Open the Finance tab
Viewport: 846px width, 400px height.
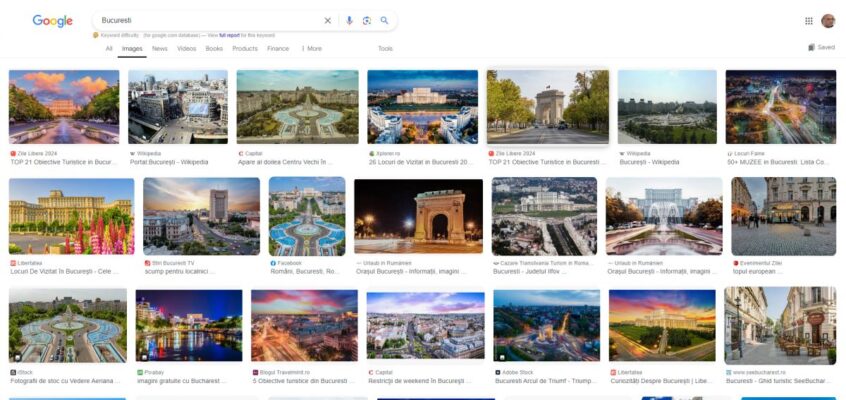tap(278, 49)
